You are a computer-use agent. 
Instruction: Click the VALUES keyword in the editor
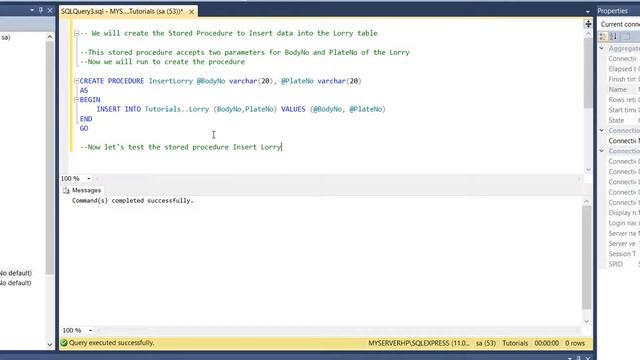pos(293,109)
